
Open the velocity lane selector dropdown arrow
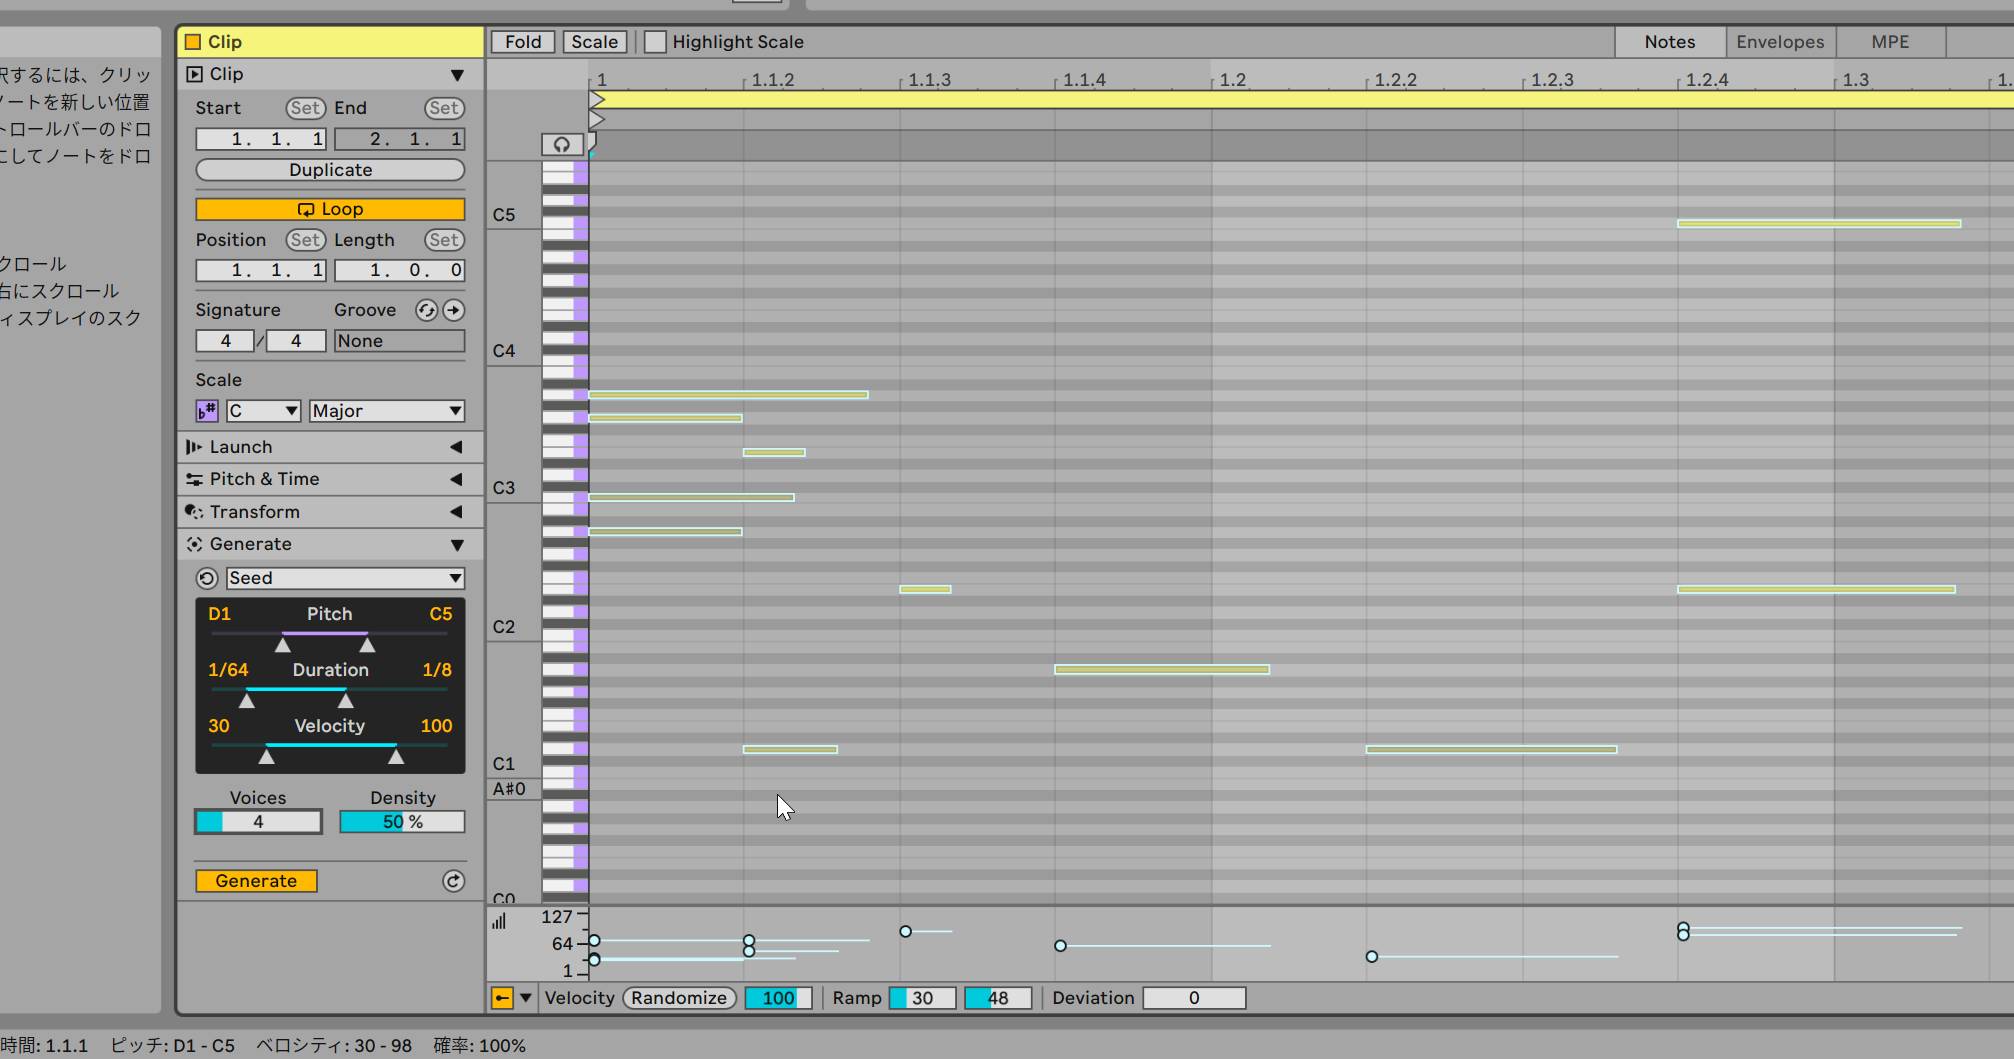pyautogui.click(x=526, y=998)
